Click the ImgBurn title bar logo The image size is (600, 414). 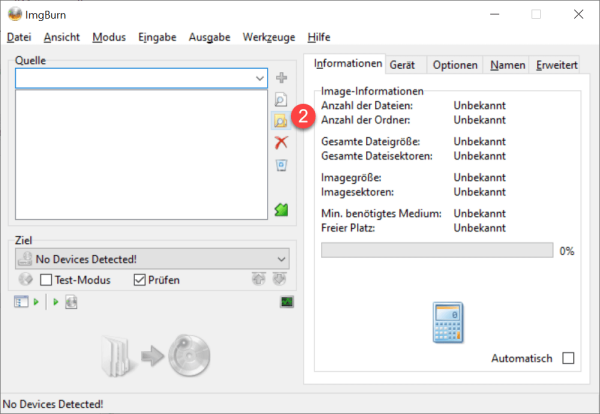[x=15, y=15]
